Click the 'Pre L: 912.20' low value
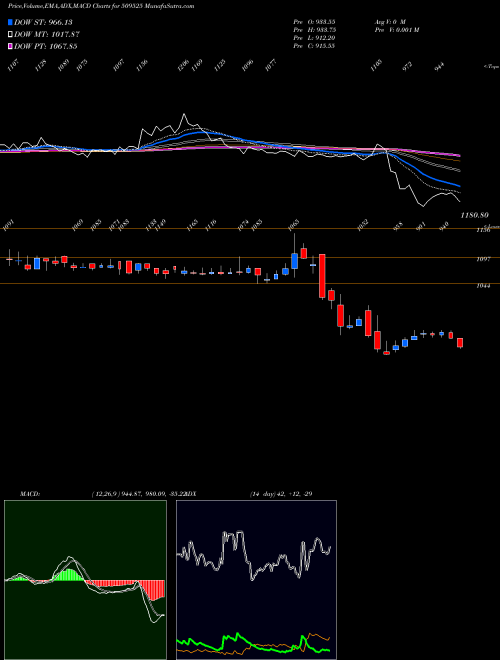 point(314,38)
